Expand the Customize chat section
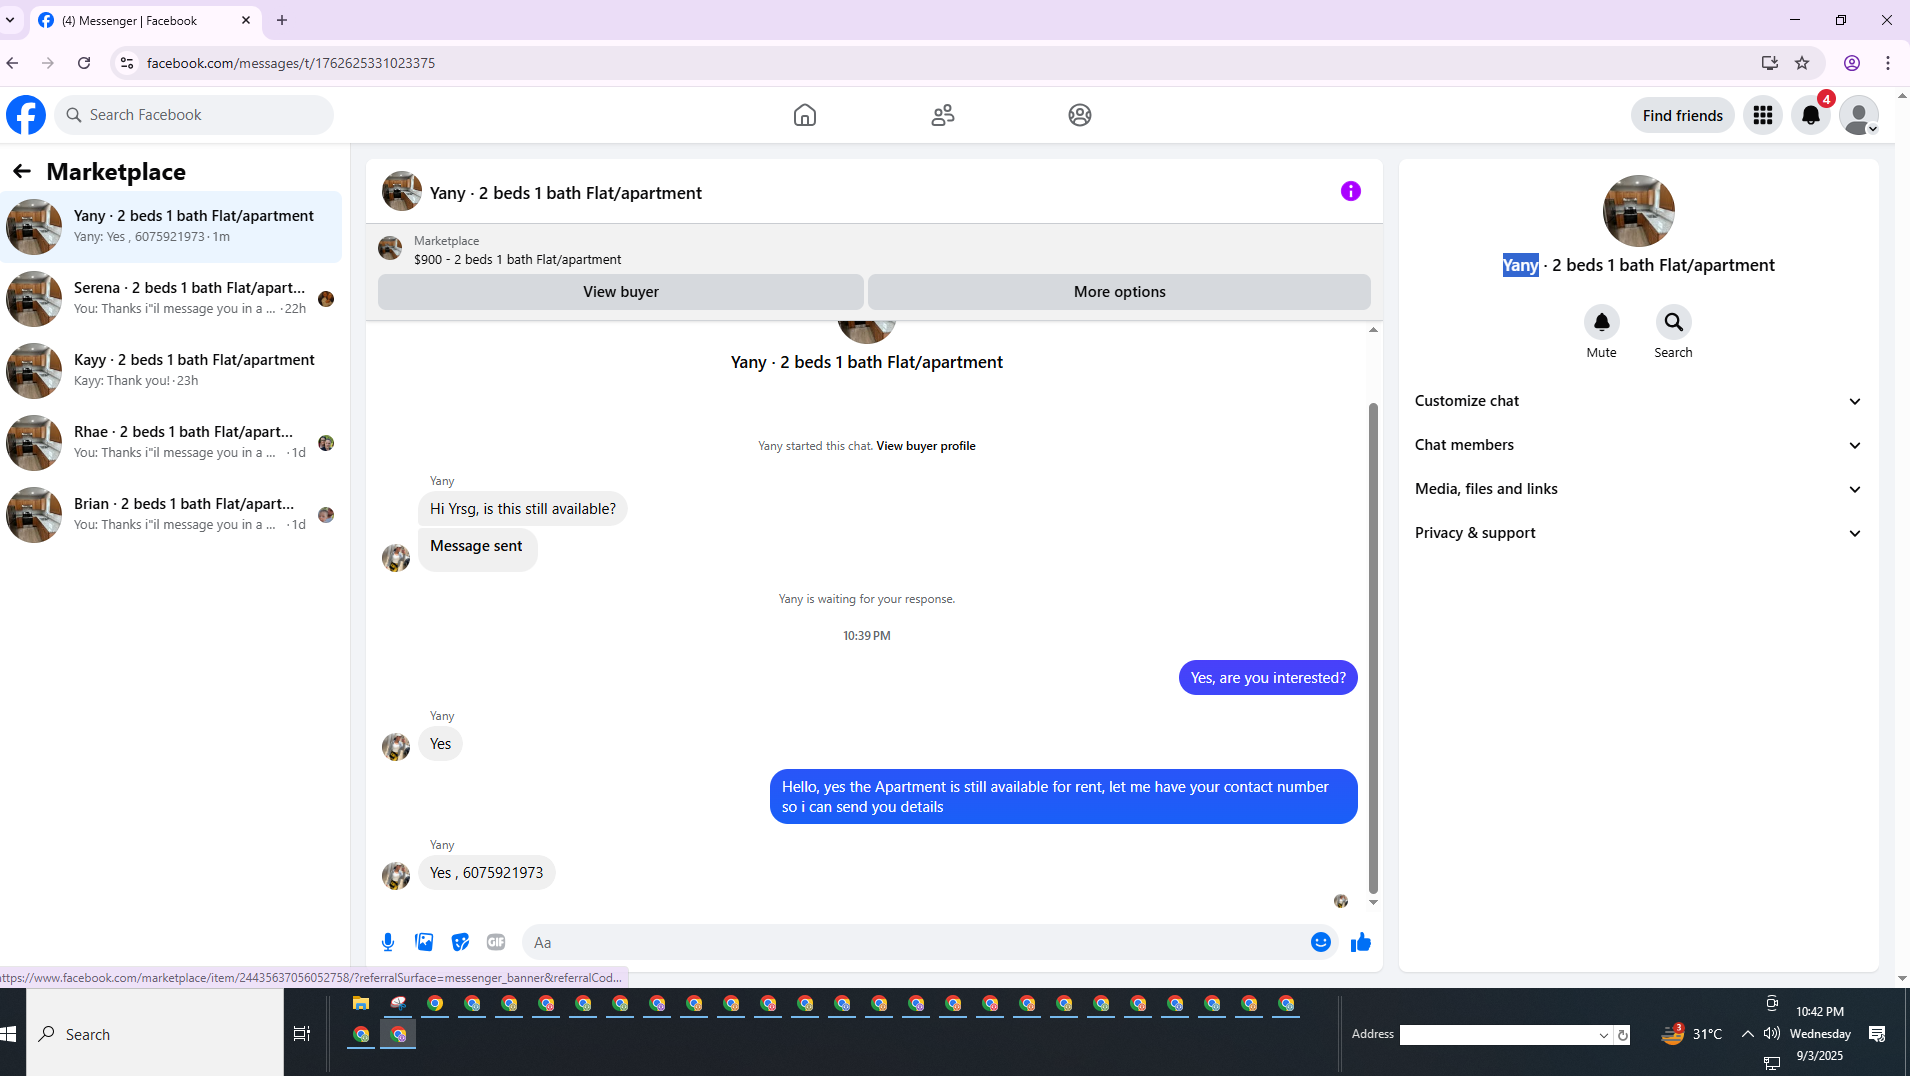Screen dimensions: 1910x1076 [1639, 401]
